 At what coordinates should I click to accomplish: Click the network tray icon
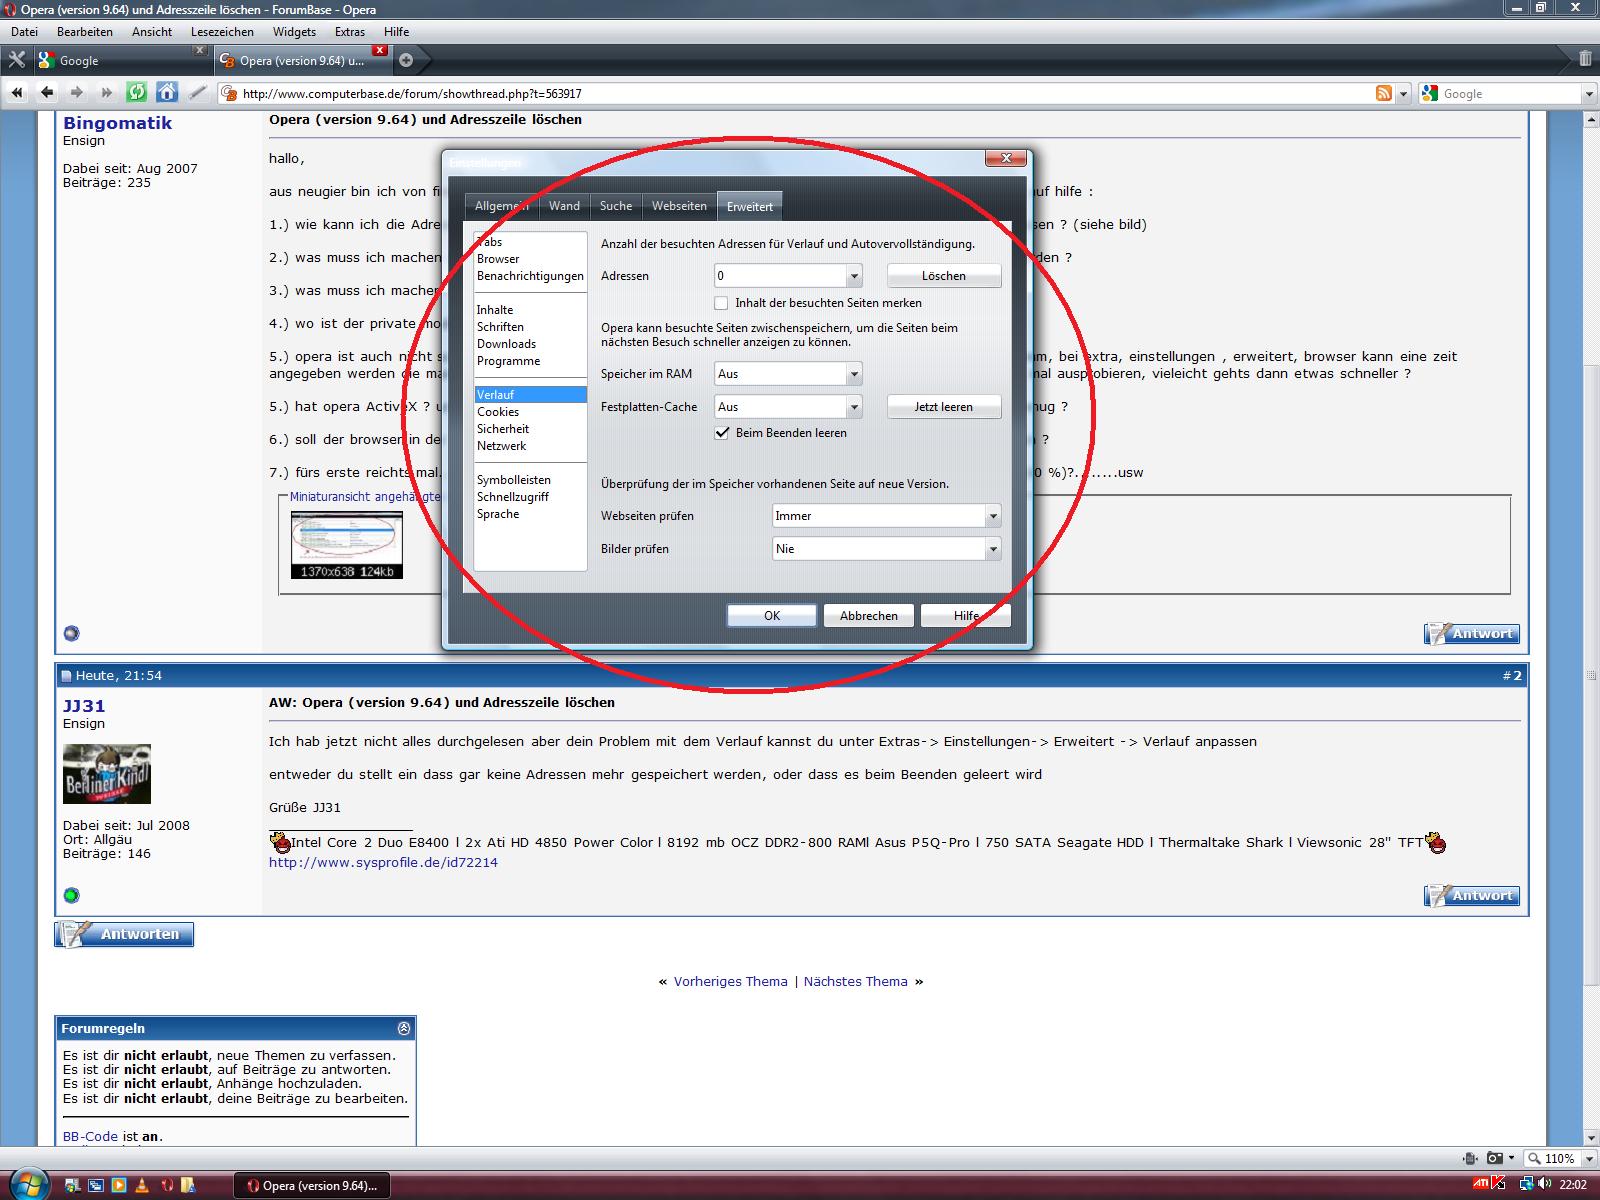(x=1528, y=1185)
